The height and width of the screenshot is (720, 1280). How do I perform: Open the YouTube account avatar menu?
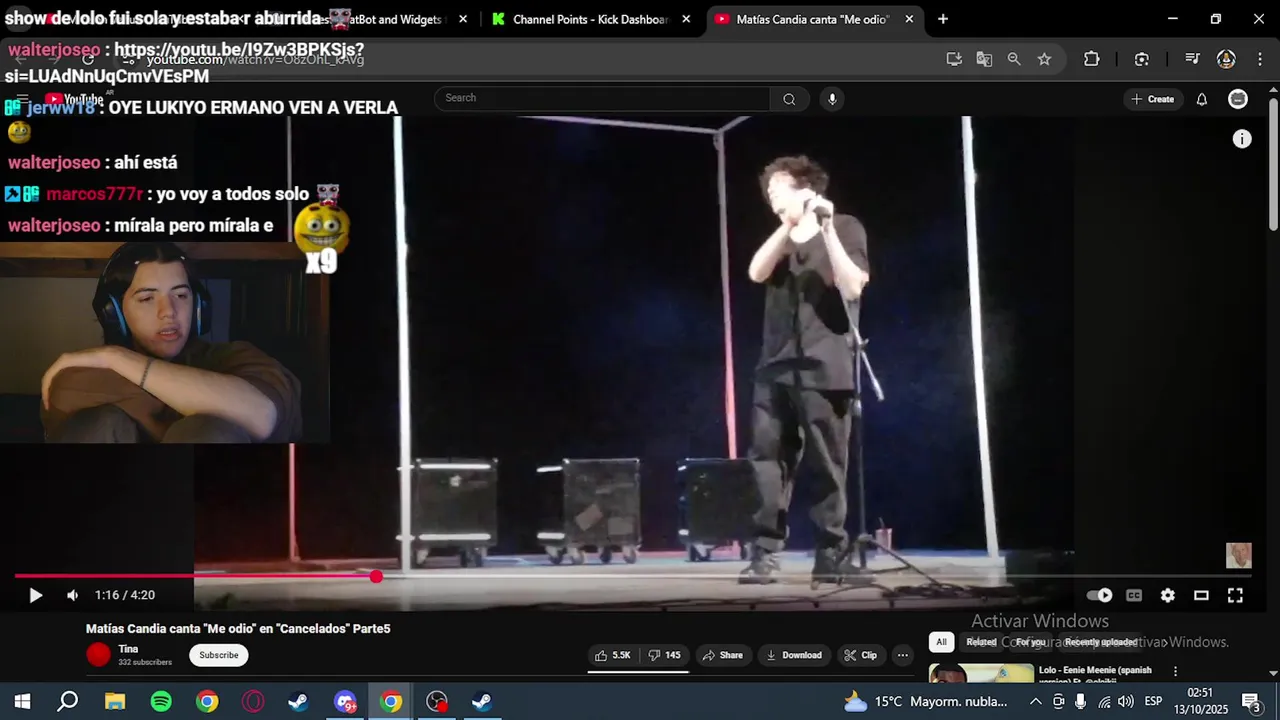(x=1238, y=99)
